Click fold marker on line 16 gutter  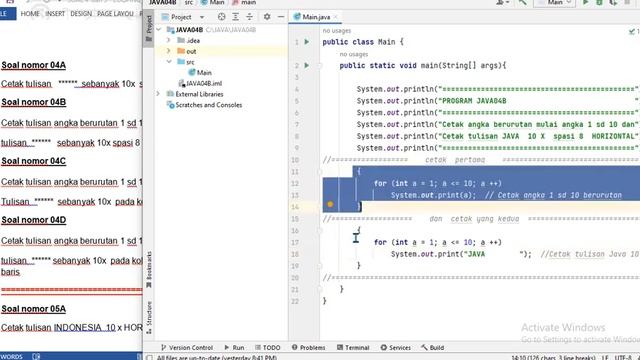click(x=320, y=231)
